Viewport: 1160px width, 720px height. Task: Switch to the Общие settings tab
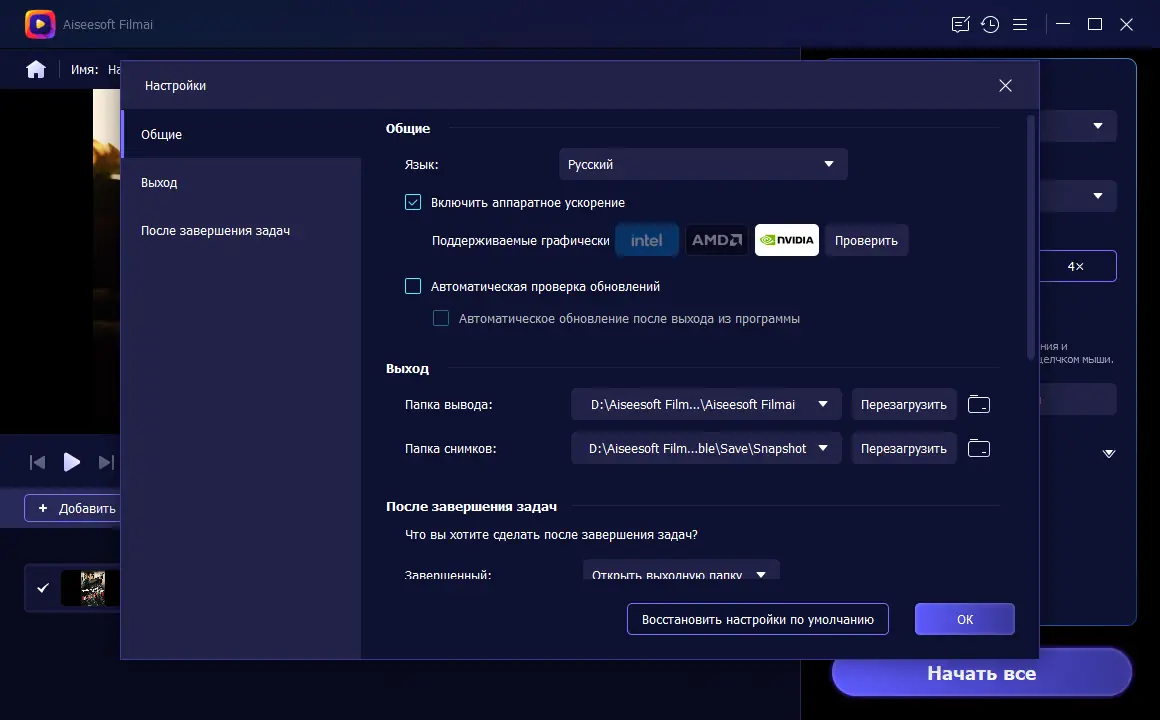point(242,134)
